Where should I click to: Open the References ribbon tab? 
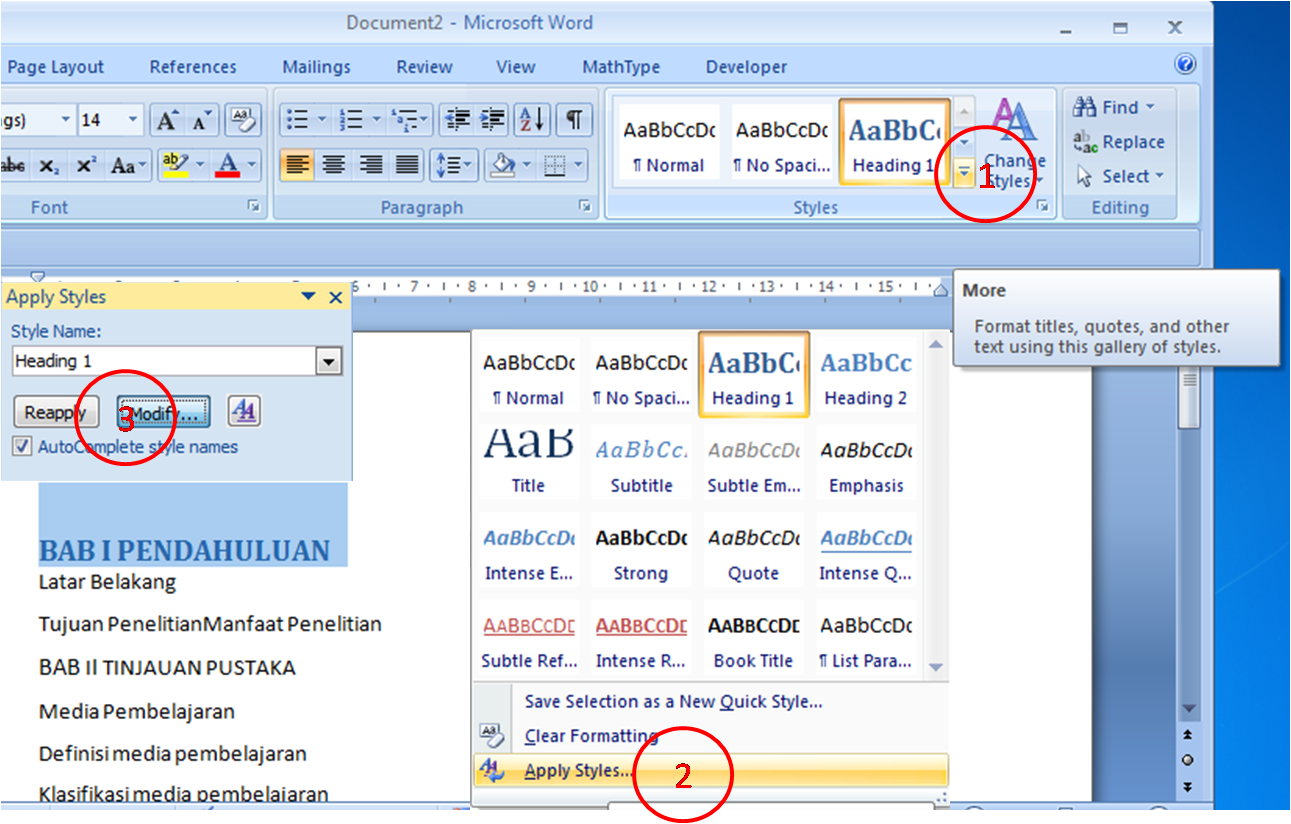tap(193, 67)
